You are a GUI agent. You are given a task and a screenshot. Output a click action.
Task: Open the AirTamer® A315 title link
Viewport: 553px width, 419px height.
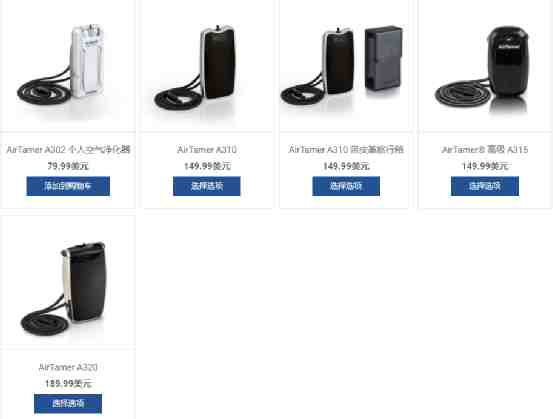(x=485, y=150)
